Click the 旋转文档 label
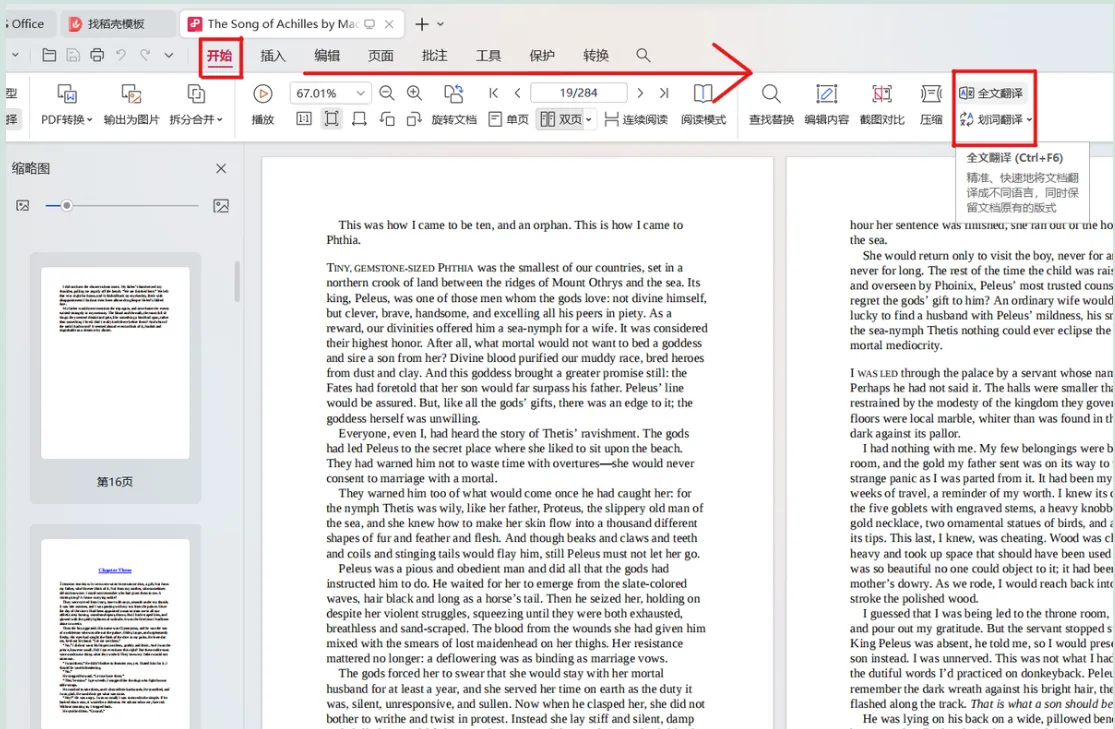This screenshot has height=729, width=1115. (454, 119)
